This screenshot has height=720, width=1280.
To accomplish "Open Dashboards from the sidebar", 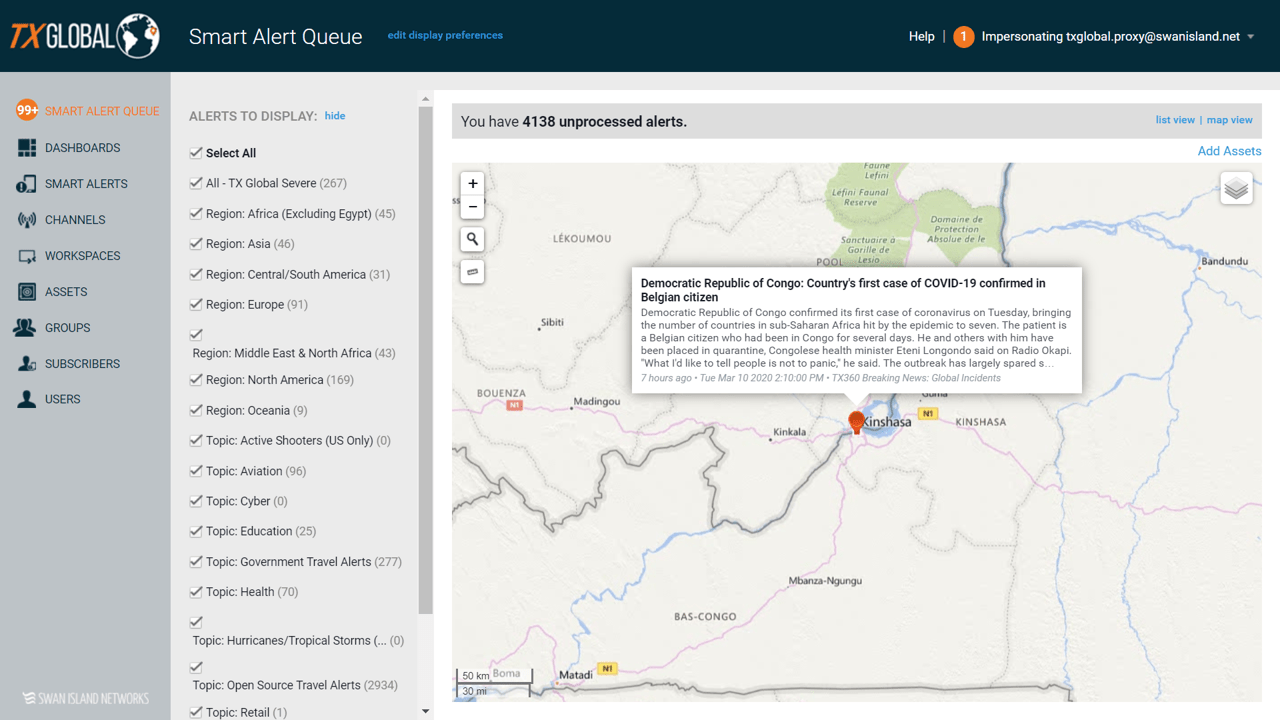I will [82, 148].
